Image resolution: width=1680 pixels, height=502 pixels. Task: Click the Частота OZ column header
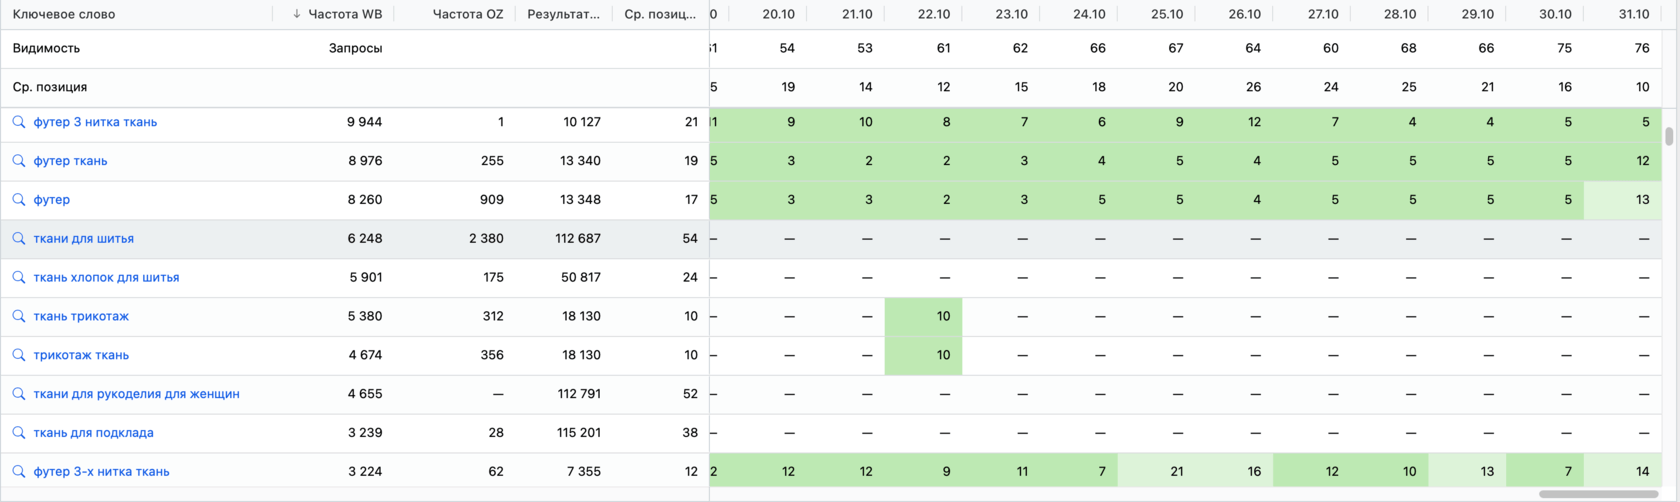tap(467, 14)
